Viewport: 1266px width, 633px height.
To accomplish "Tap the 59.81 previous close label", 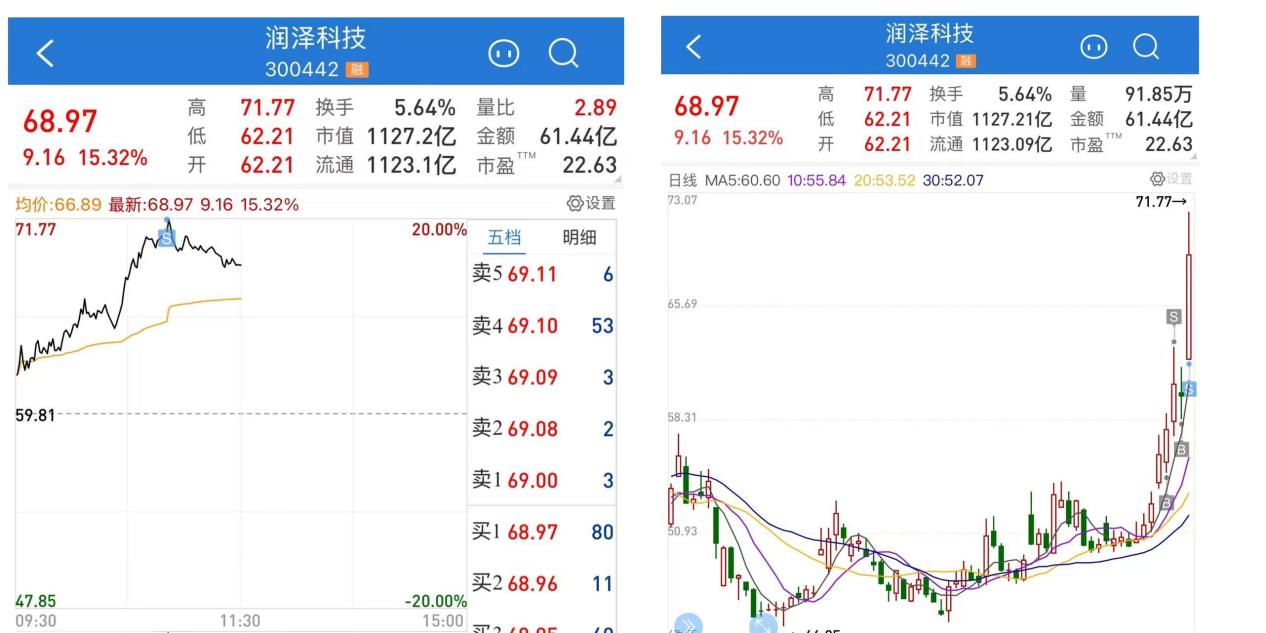I will click(36, 414).
